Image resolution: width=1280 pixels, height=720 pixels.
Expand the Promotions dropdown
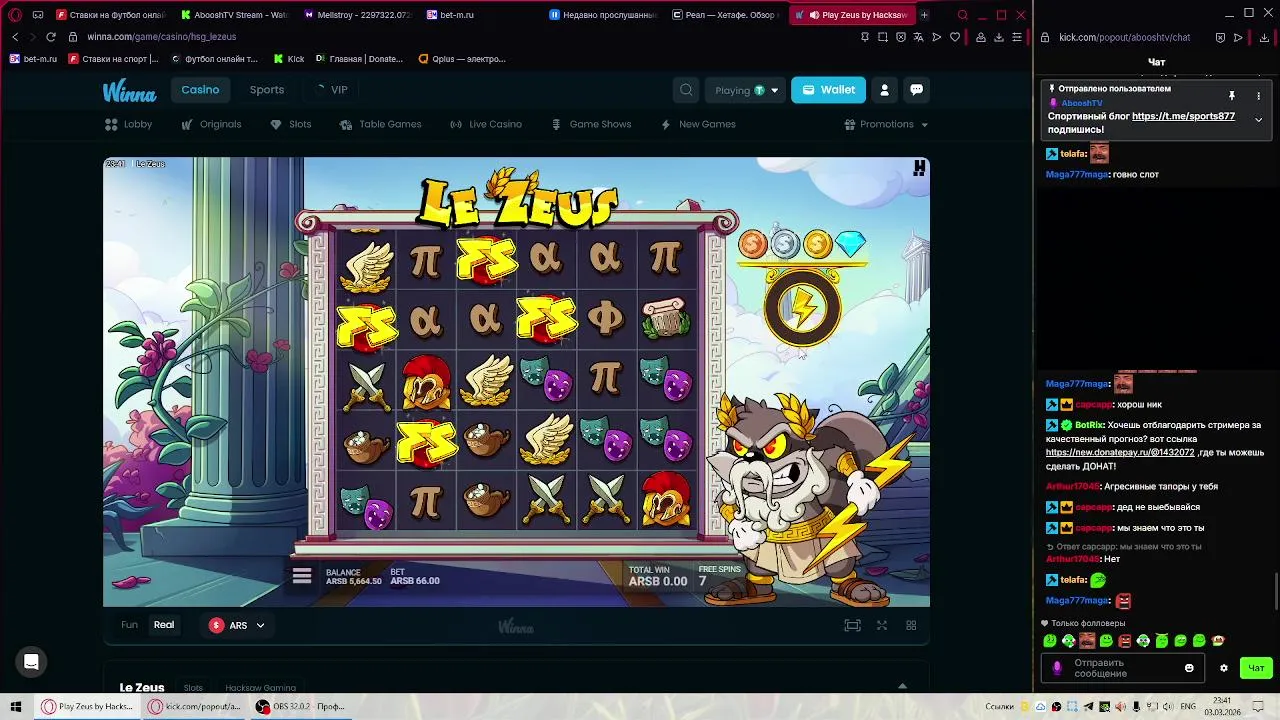click(x=886, y=124)
